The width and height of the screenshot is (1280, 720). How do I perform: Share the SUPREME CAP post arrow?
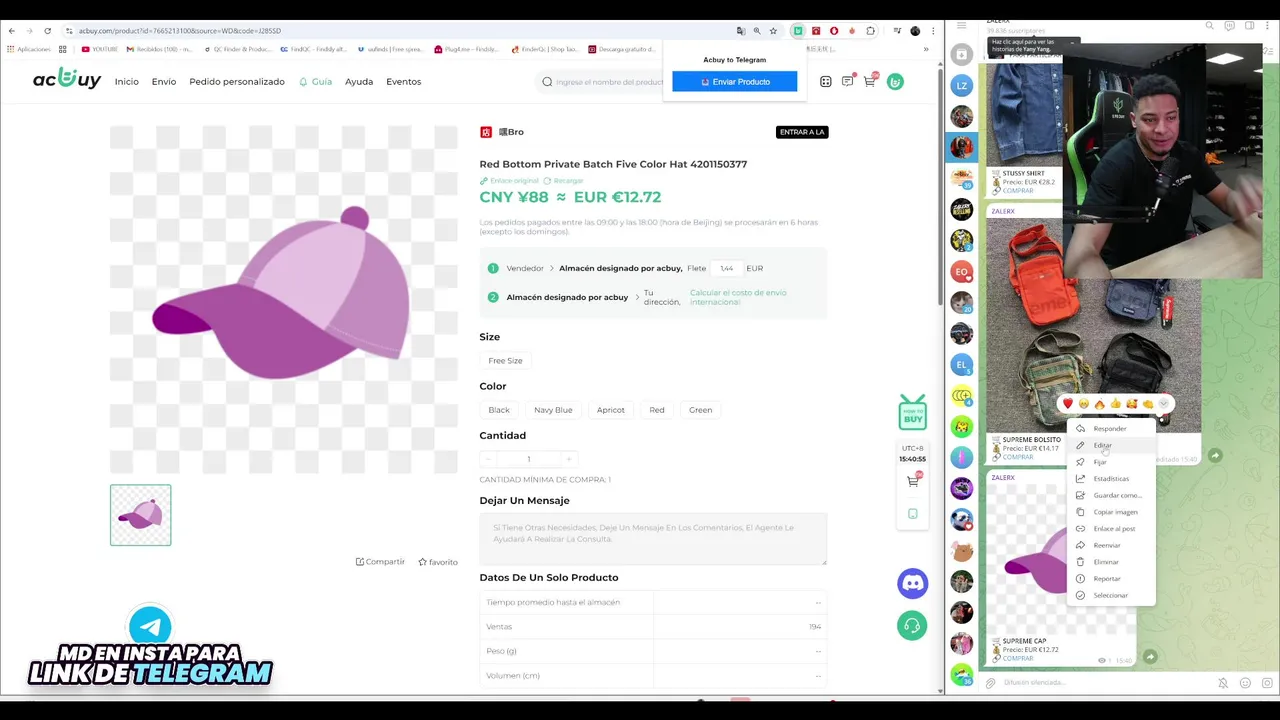point(1150,657)
